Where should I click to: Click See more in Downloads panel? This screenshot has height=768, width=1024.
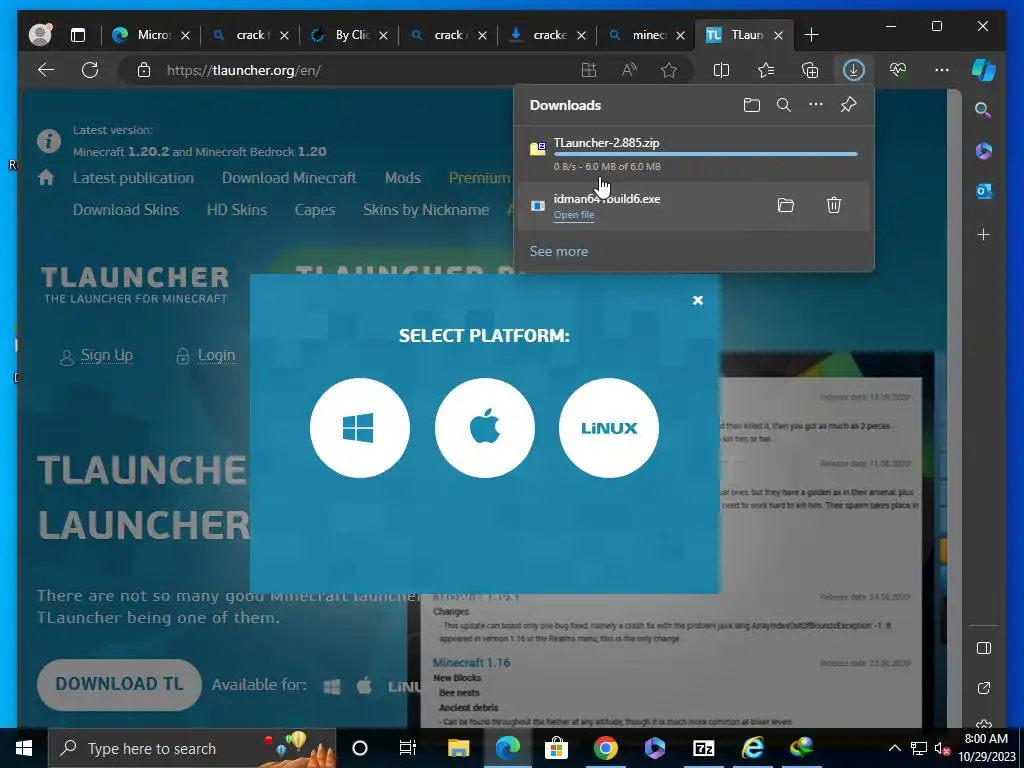(x=559, y=251)
